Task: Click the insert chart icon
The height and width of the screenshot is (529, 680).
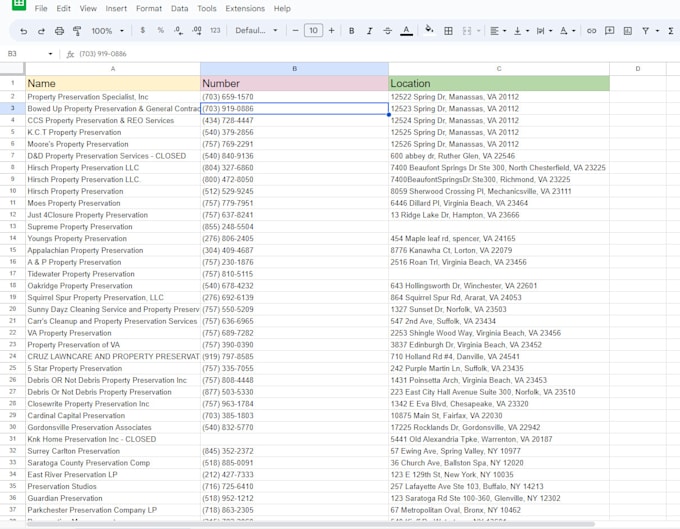Action: pos(626,31)
